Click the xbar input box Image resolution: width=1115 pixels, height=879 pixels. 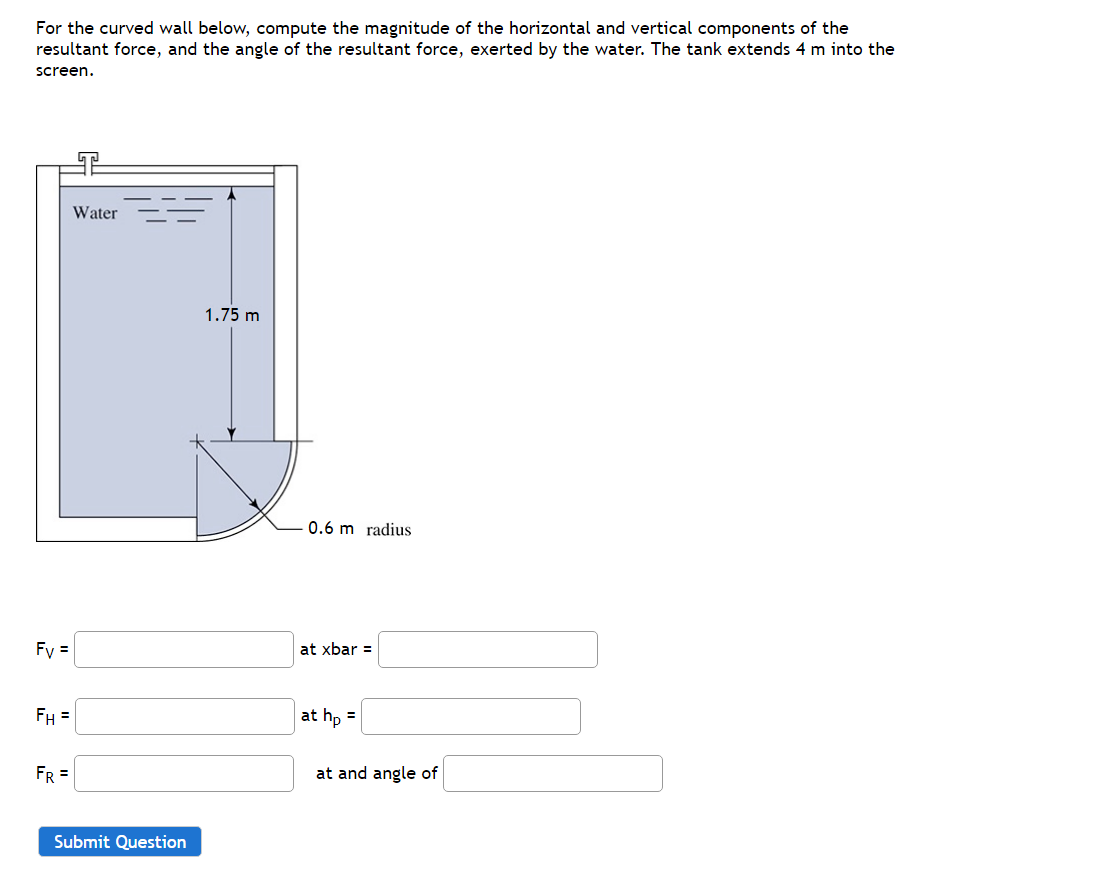pyautogui.click(x=487, y=649)
